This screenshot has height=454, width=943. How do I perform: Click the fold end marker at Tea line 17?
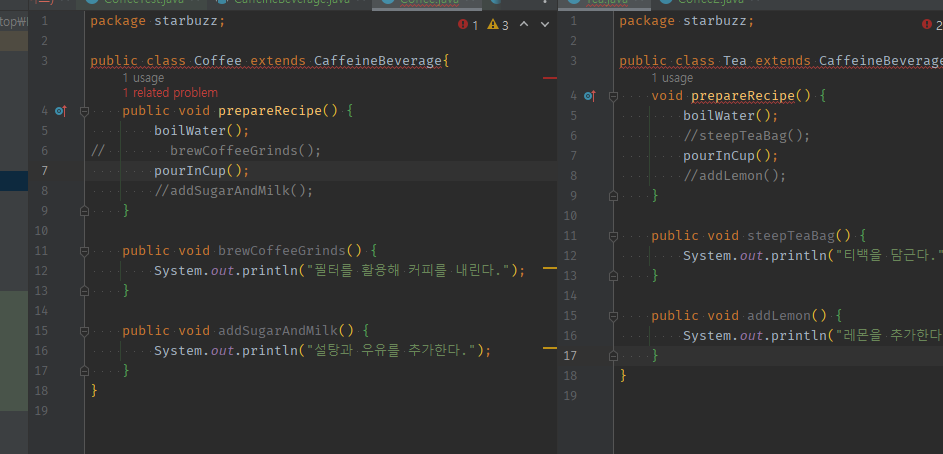click(613, 356)
